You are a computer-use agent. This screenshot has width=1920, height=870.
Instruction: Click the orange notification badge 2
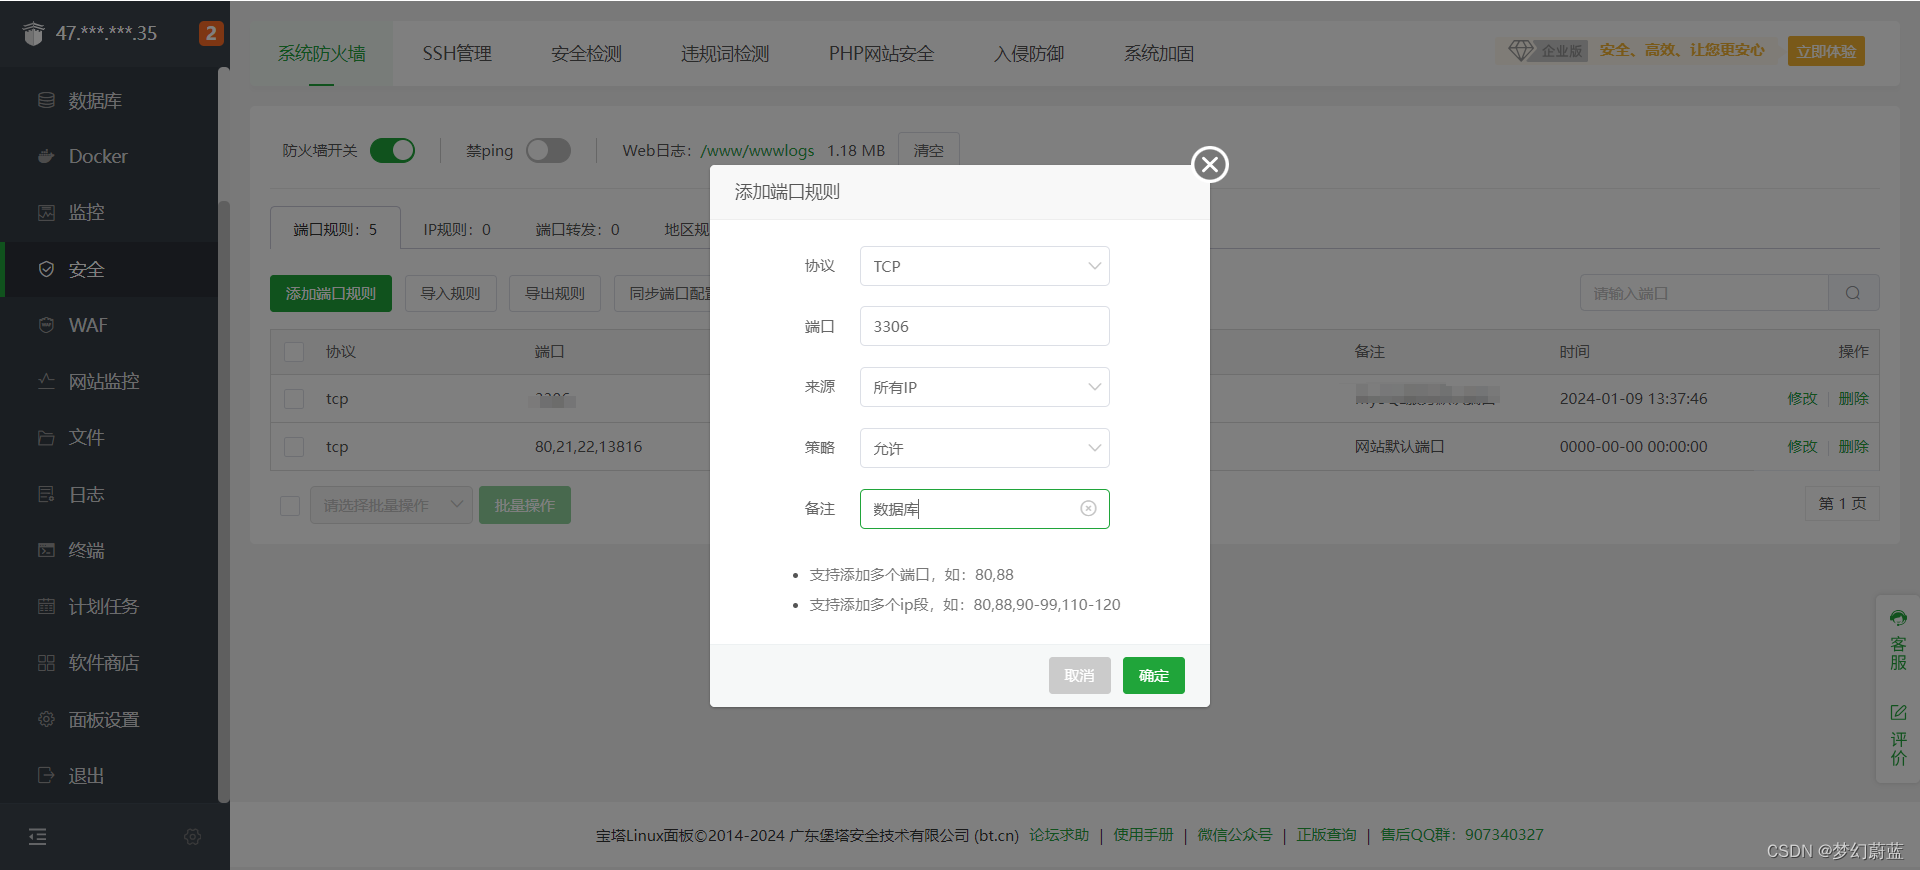click(x=210, y=33)
